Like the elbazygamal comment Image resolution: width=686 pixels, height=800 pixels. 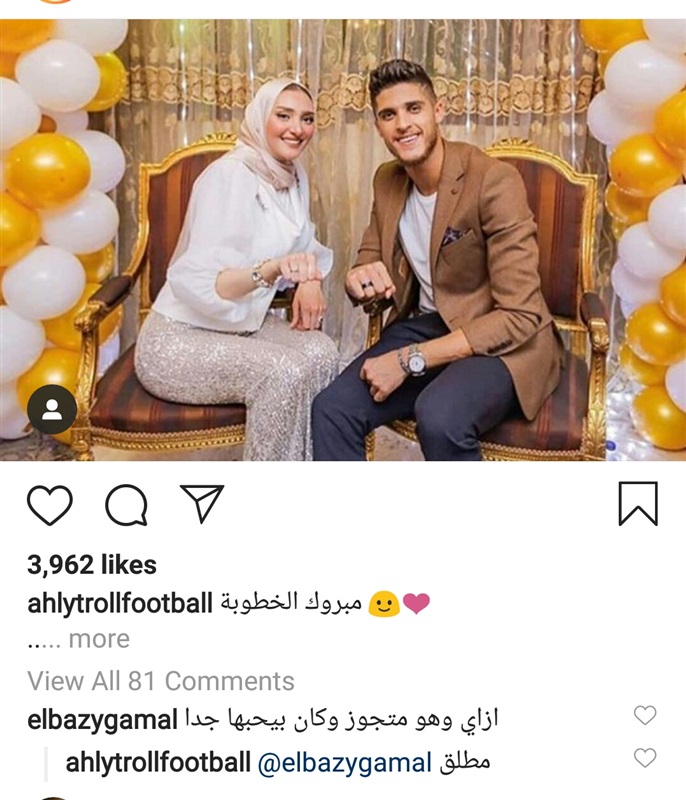pos(645,715)
